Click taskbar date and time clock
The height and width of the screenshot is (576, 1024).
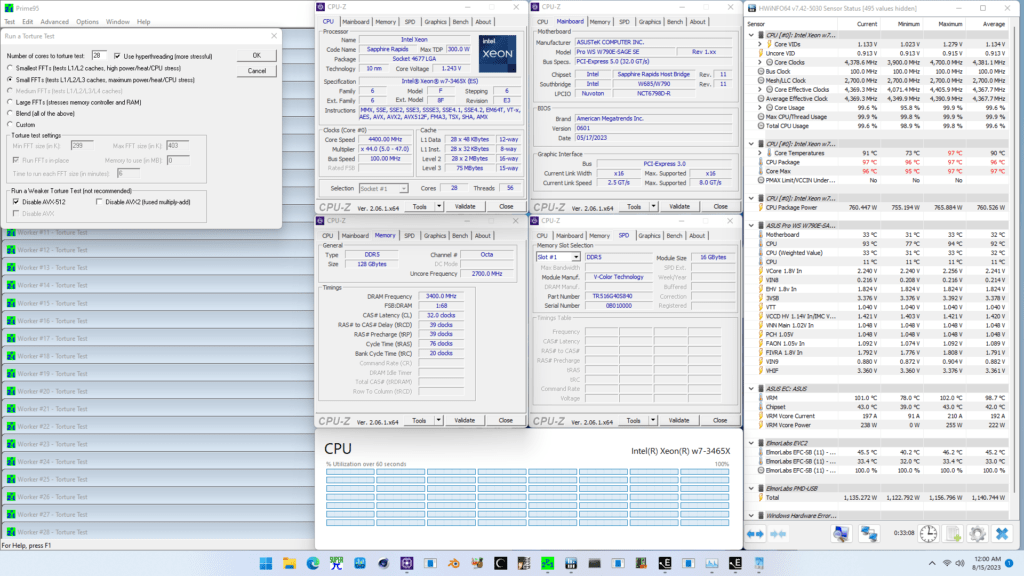coord(987,564)
